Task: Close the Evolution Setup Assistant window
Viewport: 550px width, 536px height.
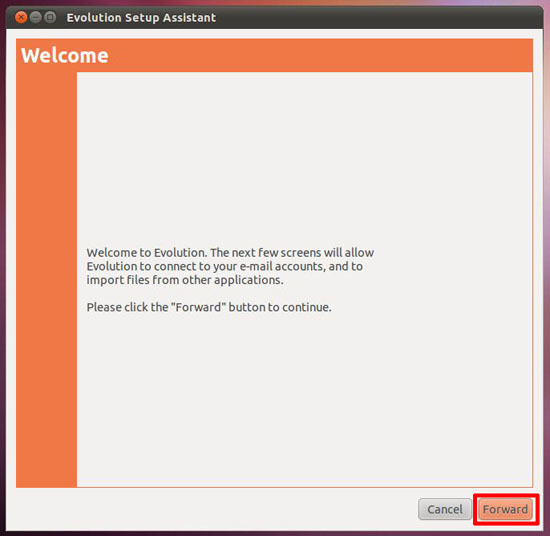Action: click(21, 17)
